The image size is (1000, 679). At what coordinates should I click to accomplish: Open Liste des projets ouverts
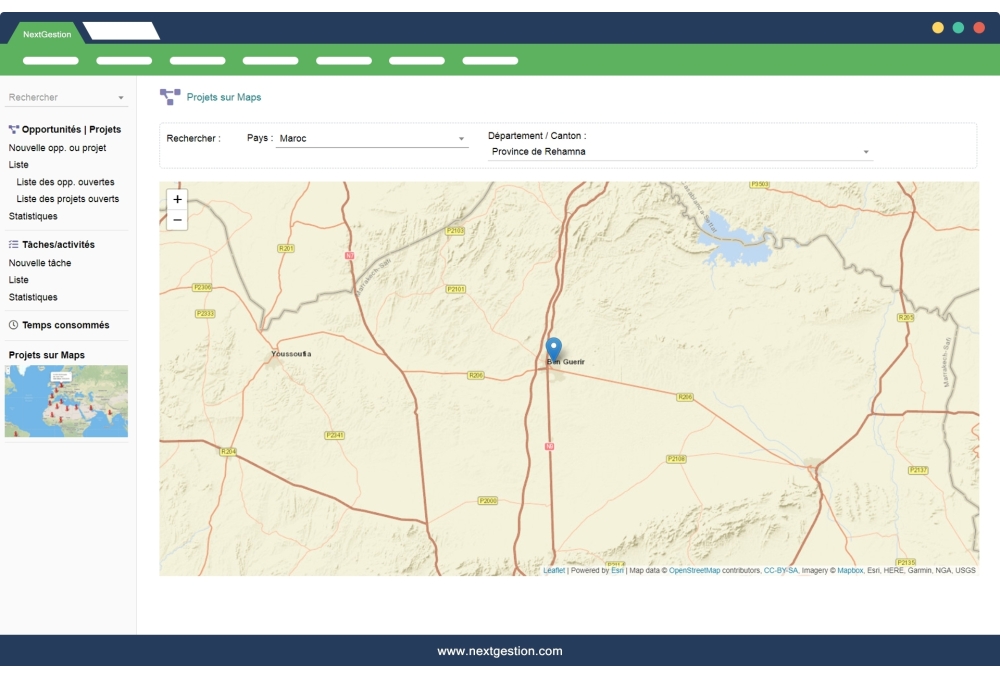[68, 199]
